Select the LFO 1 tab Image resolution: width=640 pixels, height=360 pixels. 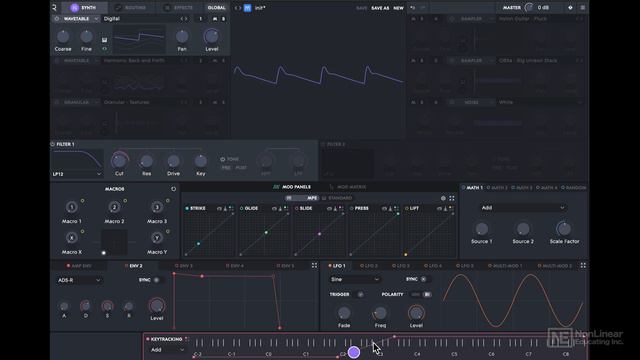pos(337,266)
